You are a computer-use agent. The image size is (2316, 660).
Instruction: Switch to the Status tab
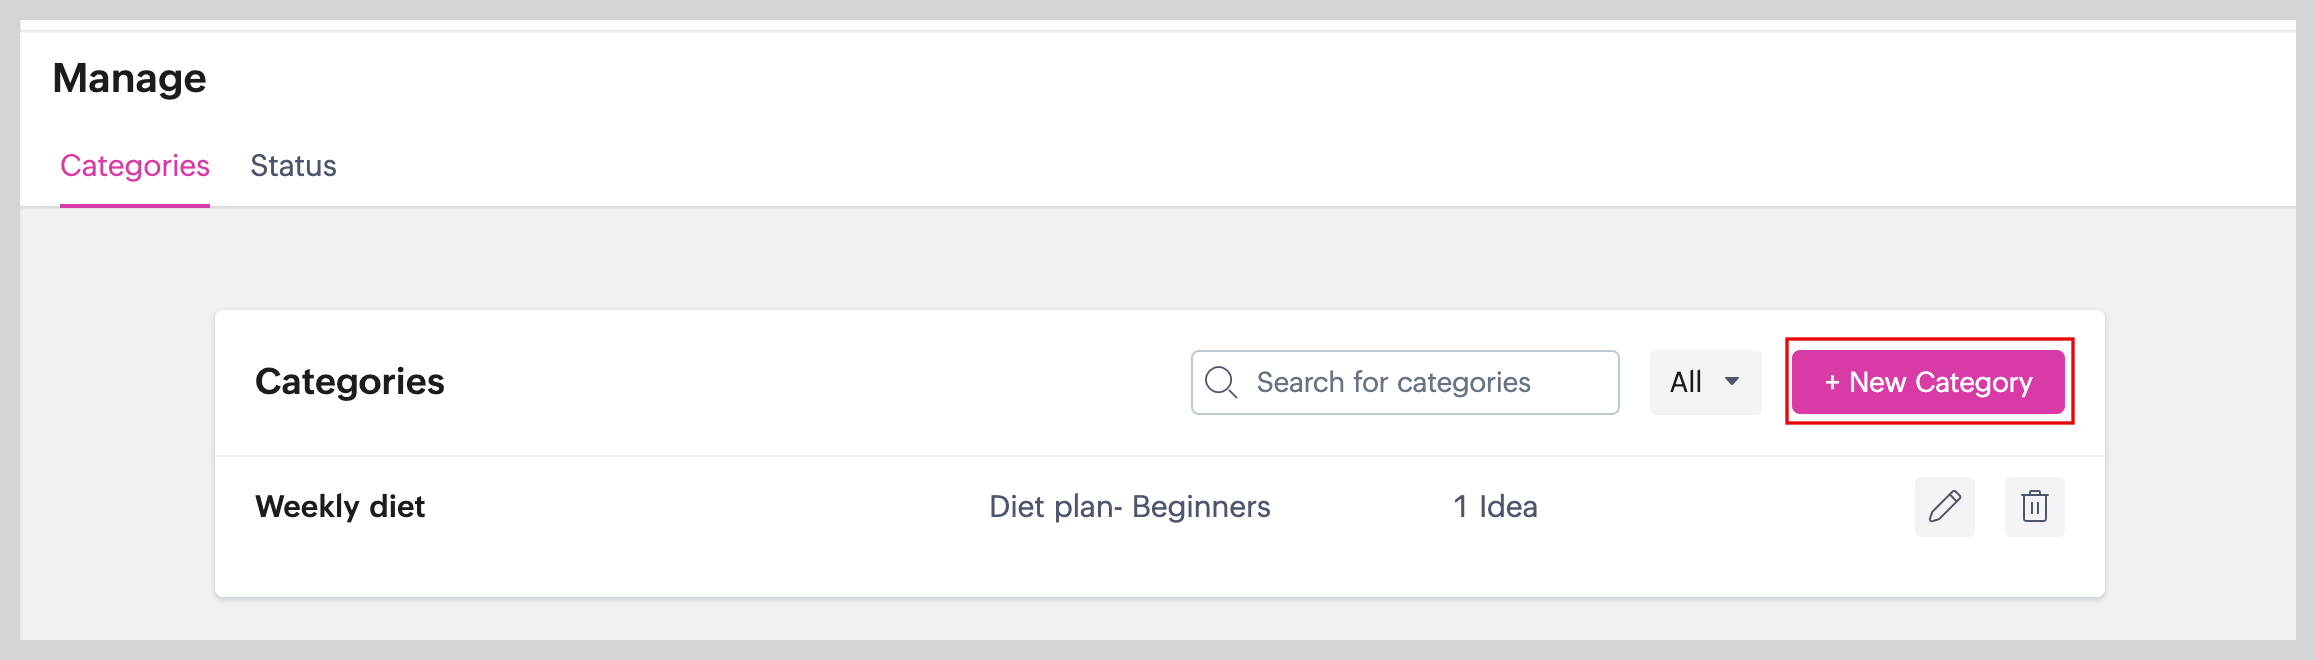(293, 166)
